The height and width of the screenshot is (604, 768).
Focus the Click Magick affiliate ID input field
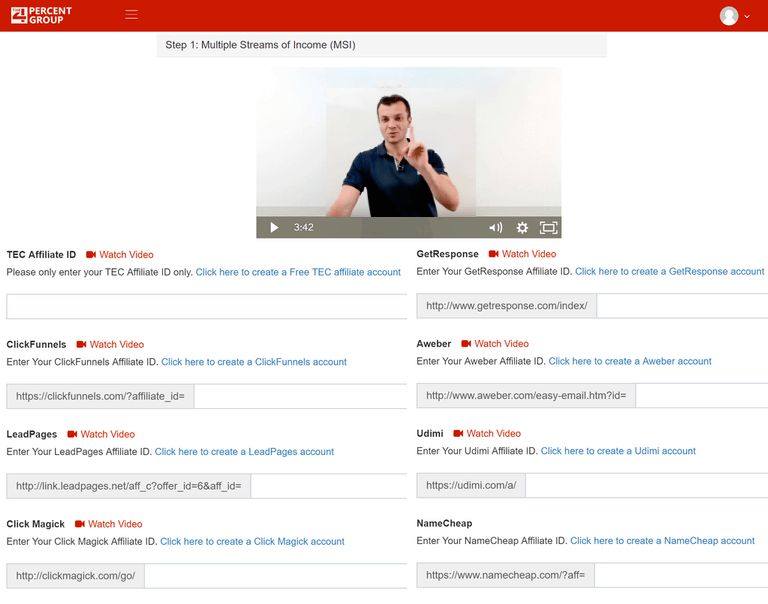pos(276,576)
